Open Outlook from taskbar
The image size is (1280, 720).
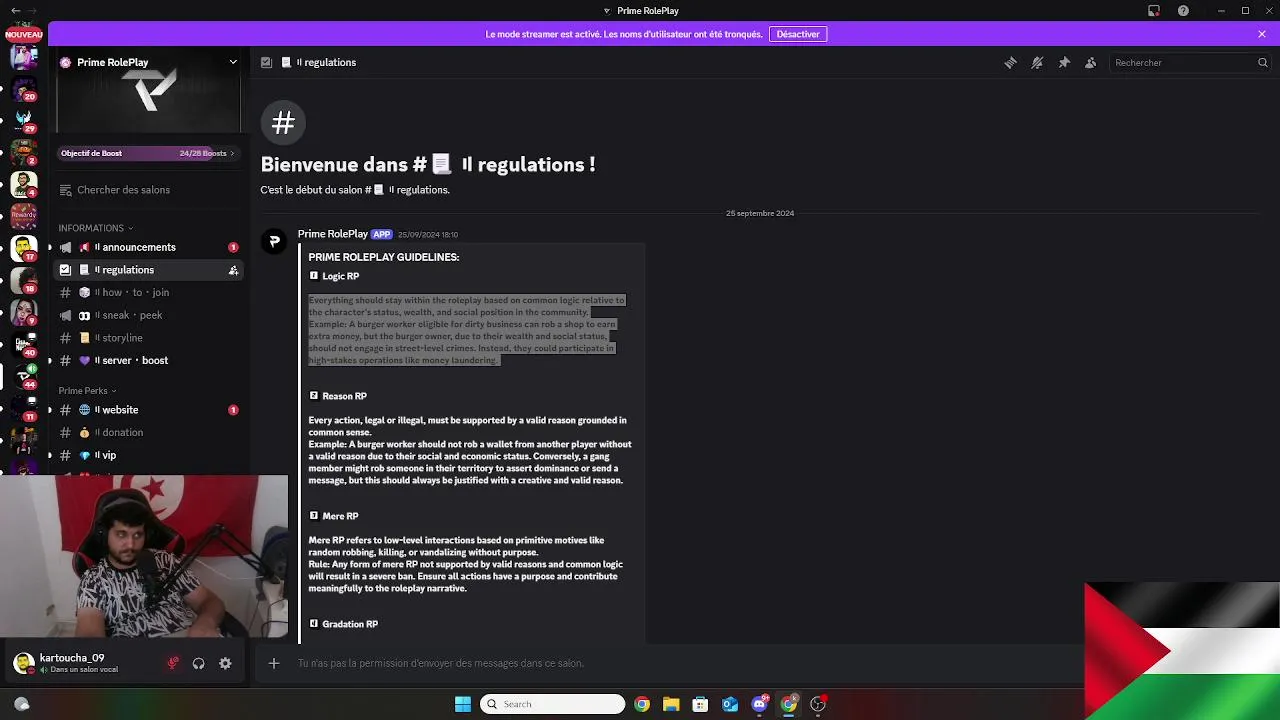tap(730, 704)
